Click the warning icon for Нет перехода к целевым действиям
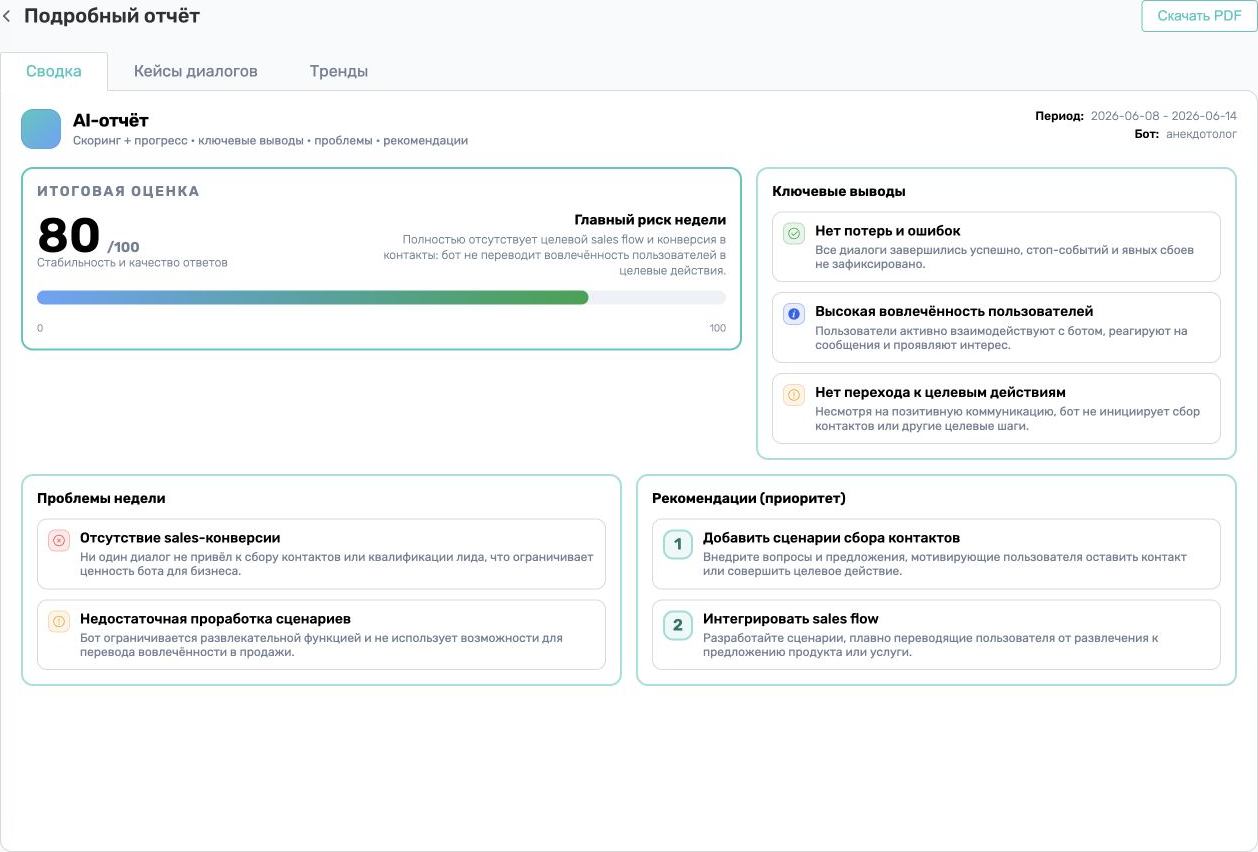 [x=794, y=395]
